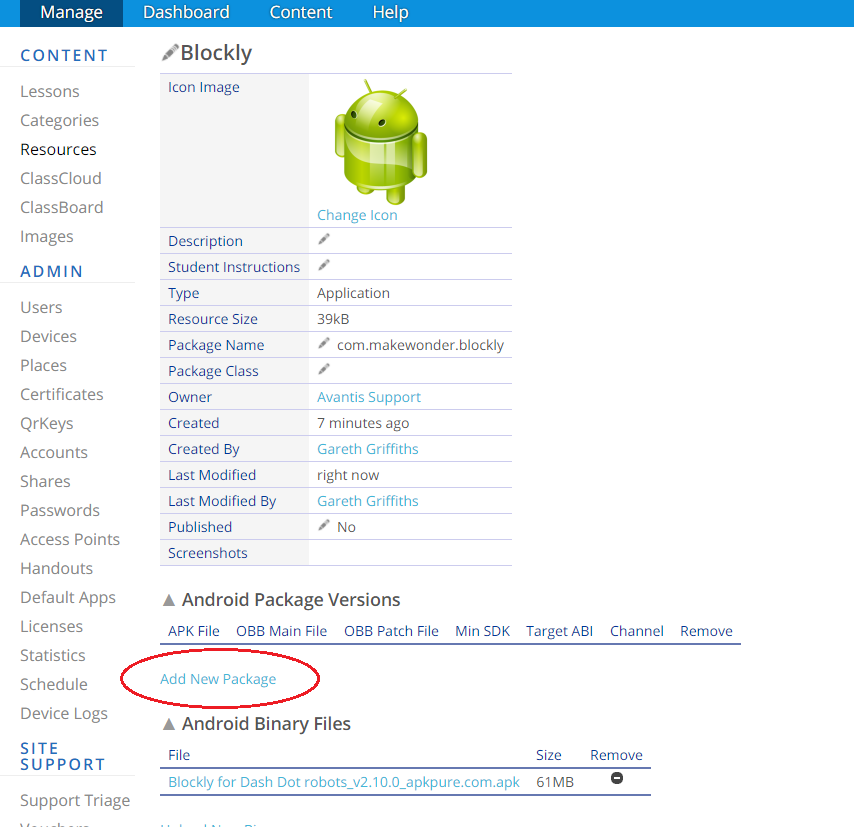Screen dimensions: 854x827
Task: Click the Channel column header
Action: tap(636, 631)
